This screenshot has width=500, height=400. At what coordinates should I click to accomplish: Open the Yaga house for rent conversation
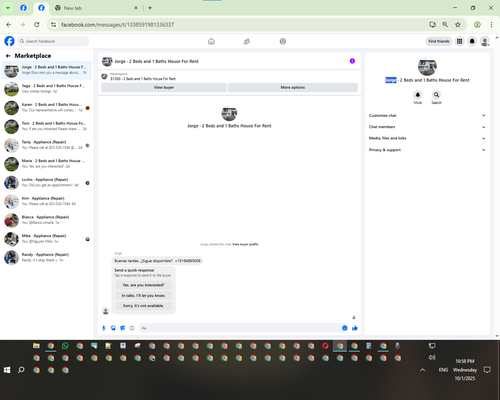pyautogui.click(x=47, y=89)
